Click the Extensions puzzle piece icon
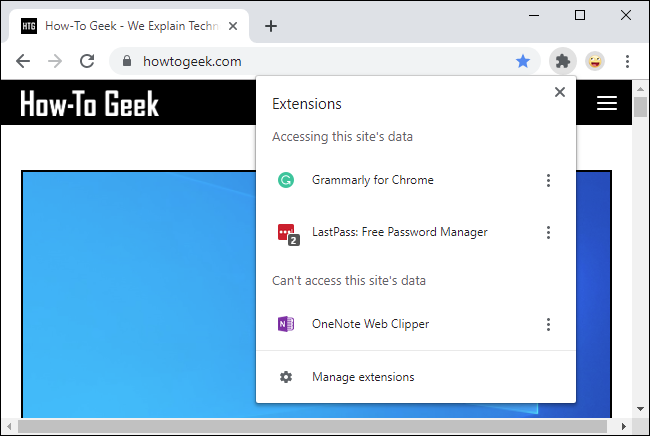 click(x=562, y=61)
